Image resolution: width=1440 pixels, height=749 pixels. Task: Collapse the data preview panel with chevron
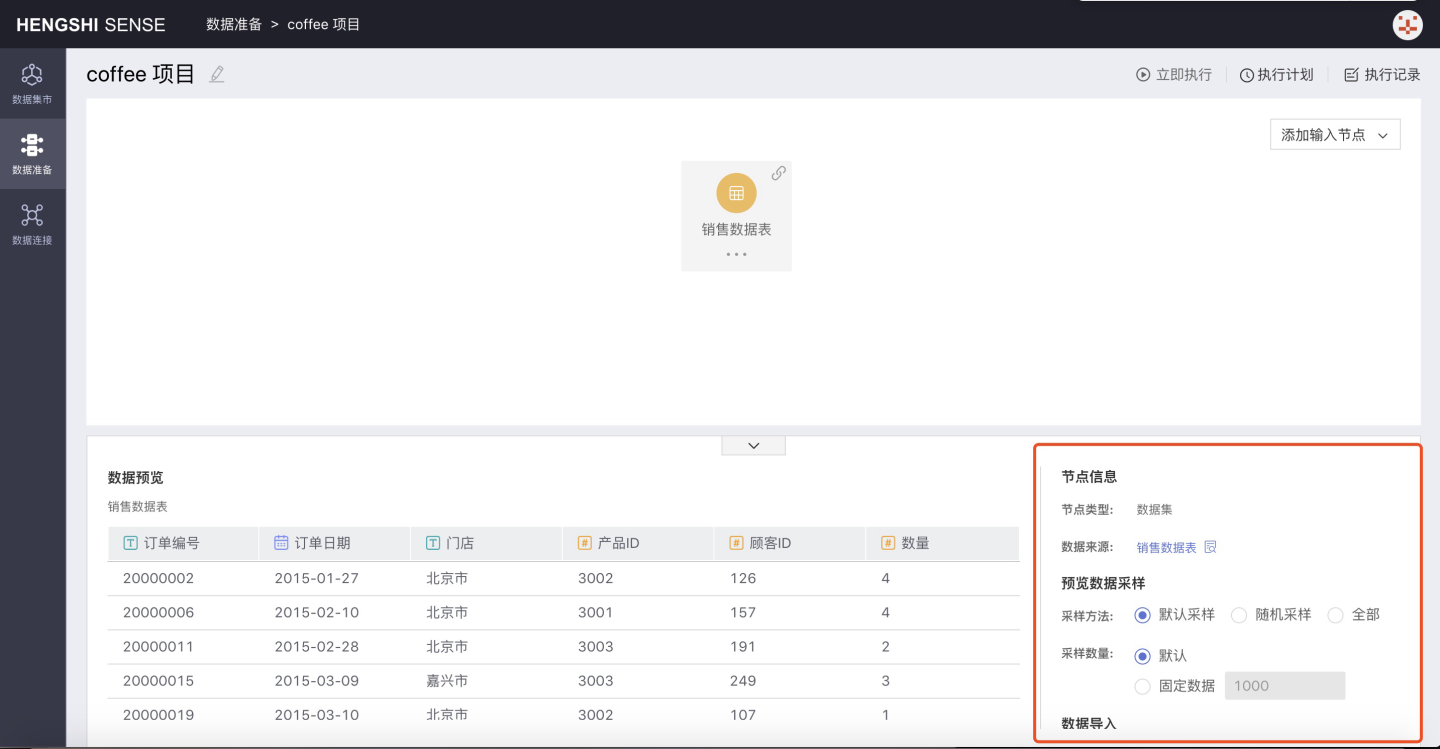click(x=753, y=446)
